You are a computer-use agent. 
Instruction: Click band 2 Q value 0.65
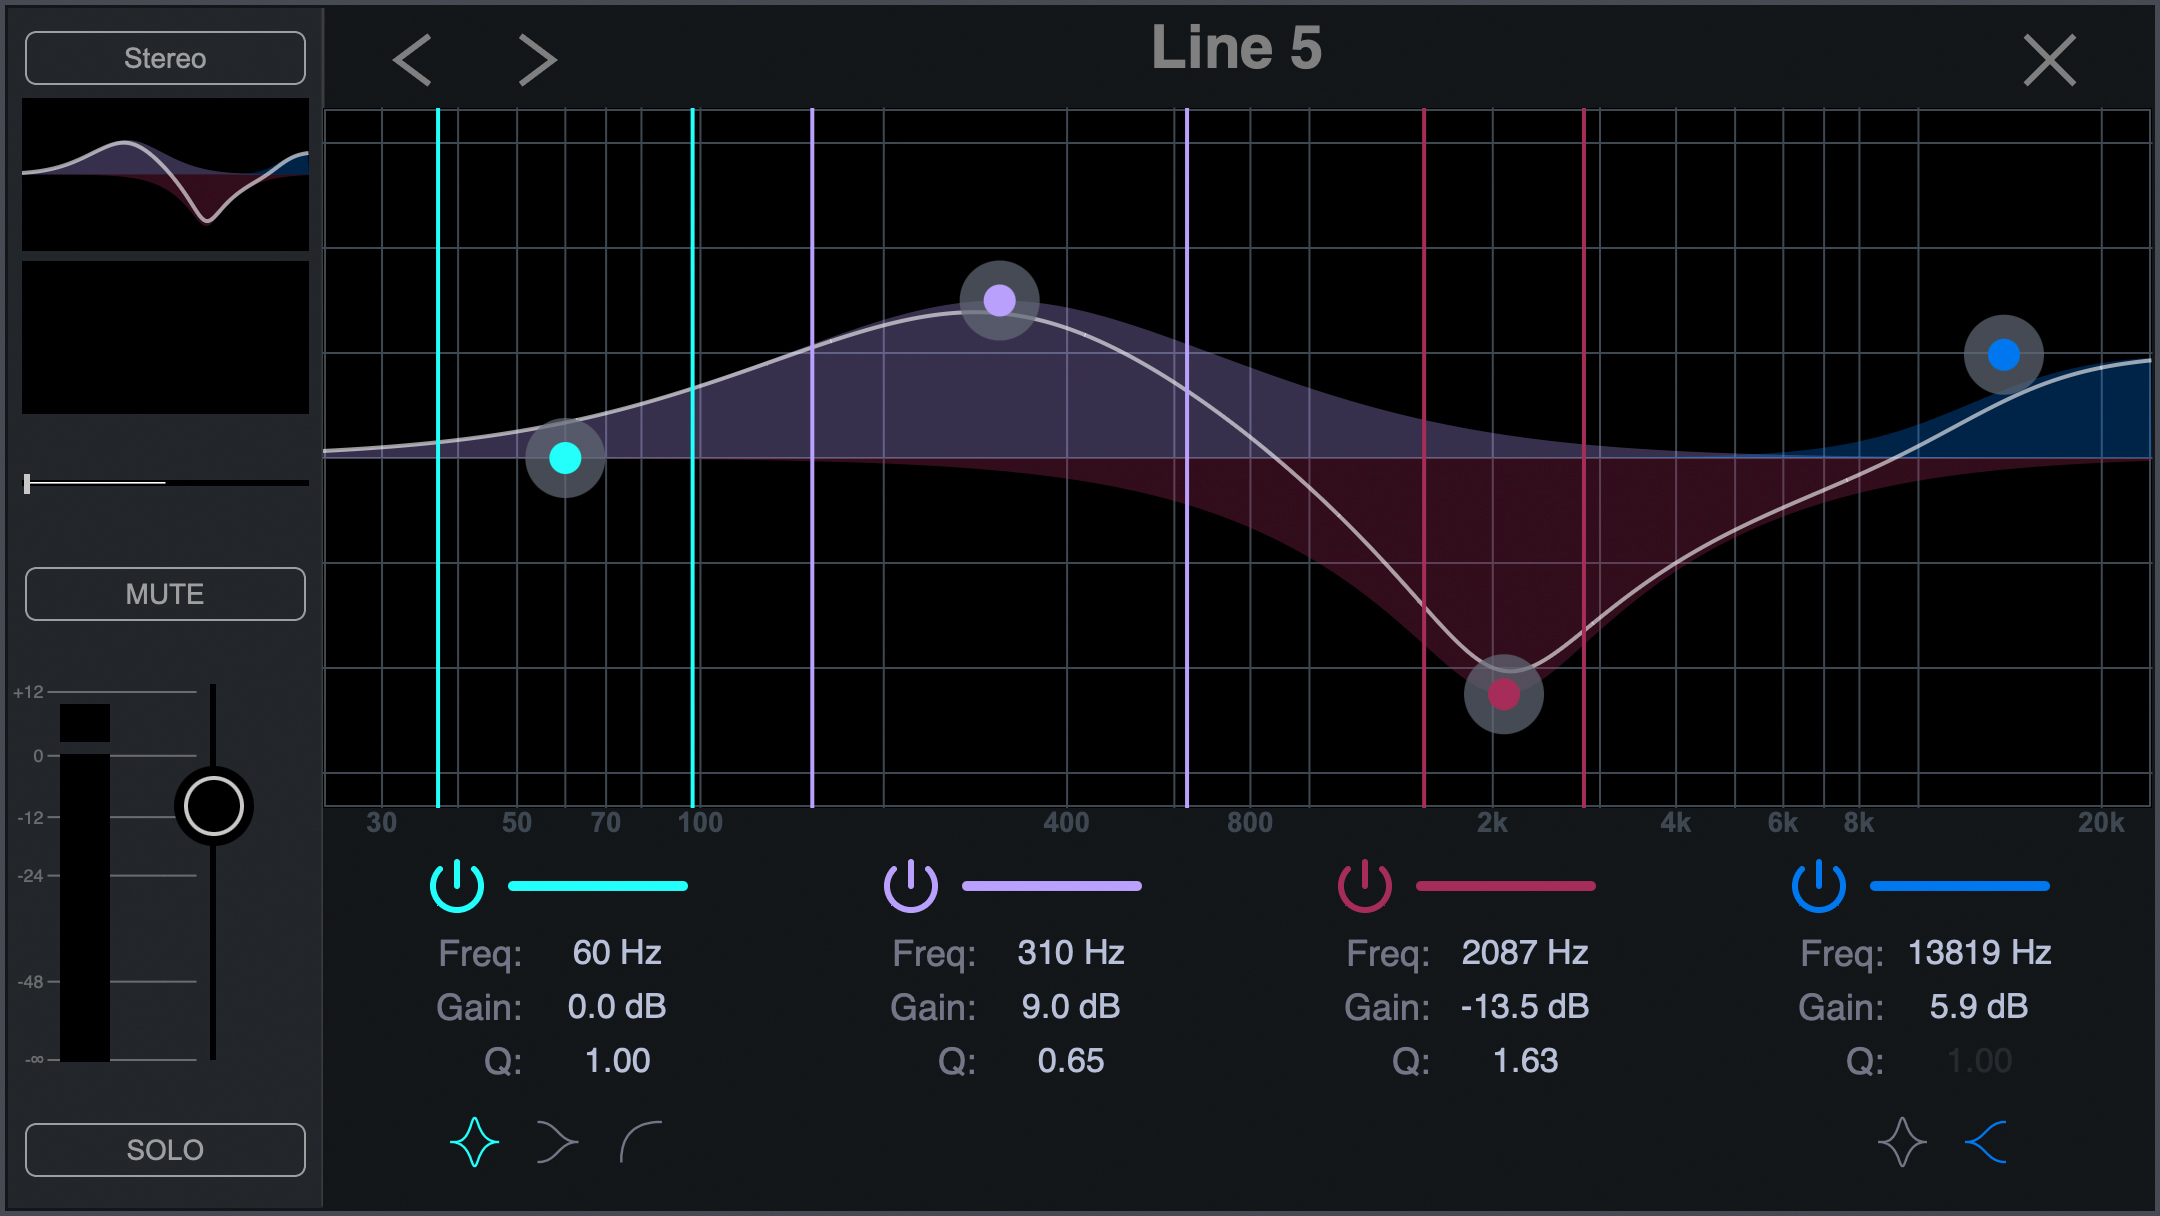pyautogui.click(x=1071, y=1061)
